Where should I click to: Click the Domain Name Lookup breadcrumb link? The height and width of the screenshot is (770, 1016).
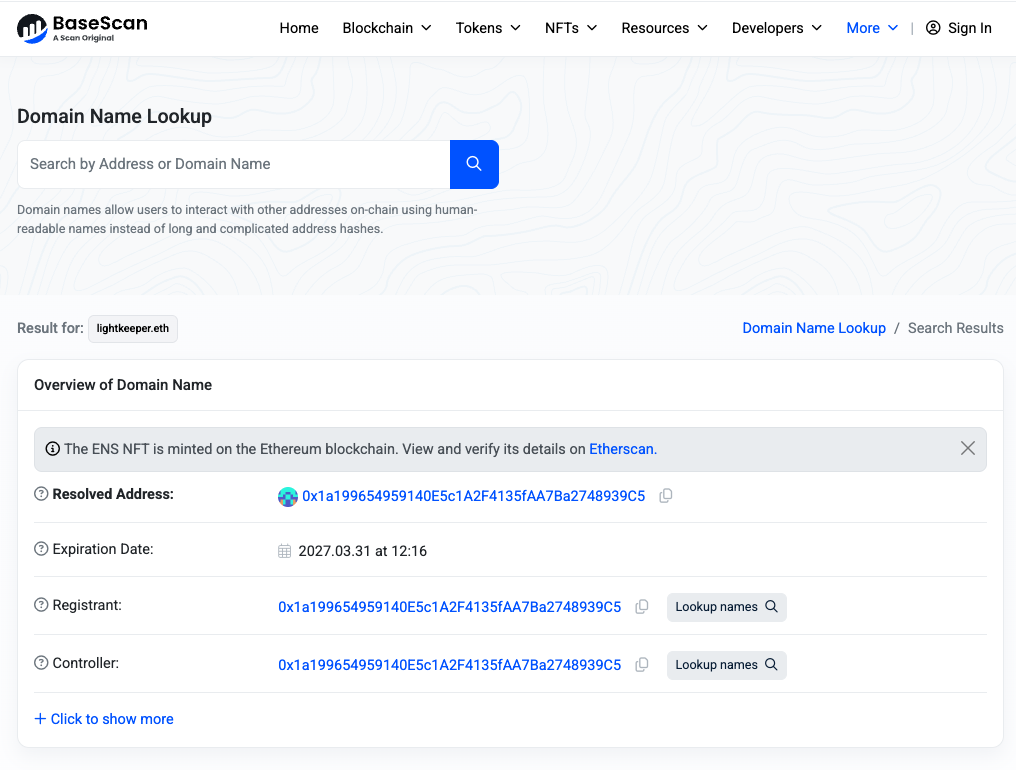(x=814, y=328)
